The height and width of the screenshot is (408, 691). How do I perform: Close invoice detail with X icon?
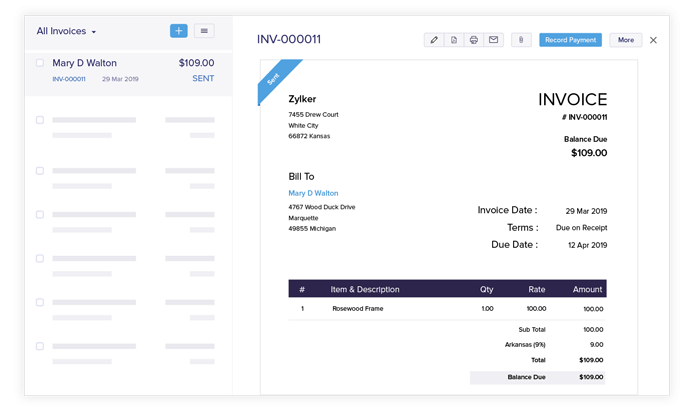(653, 40)
